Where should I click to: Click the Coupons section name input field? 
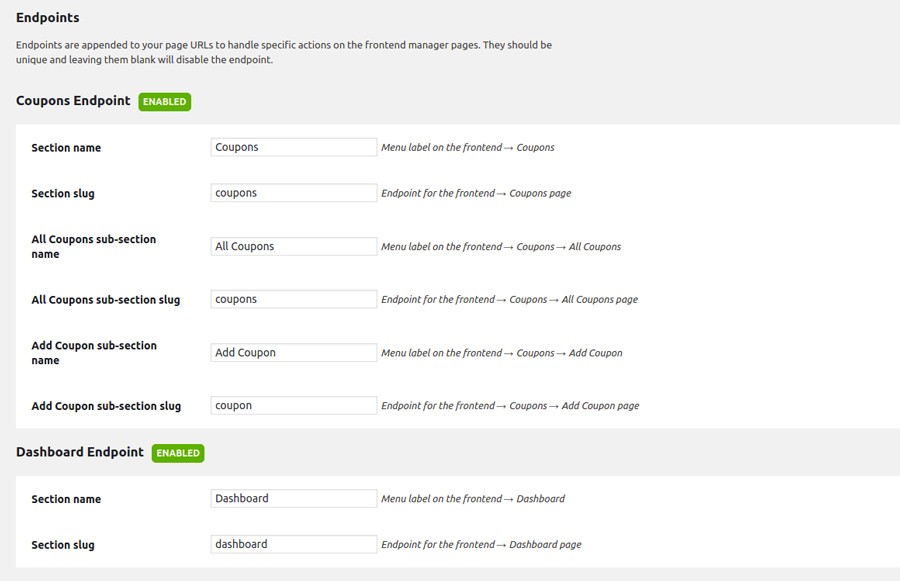[293, 147]
